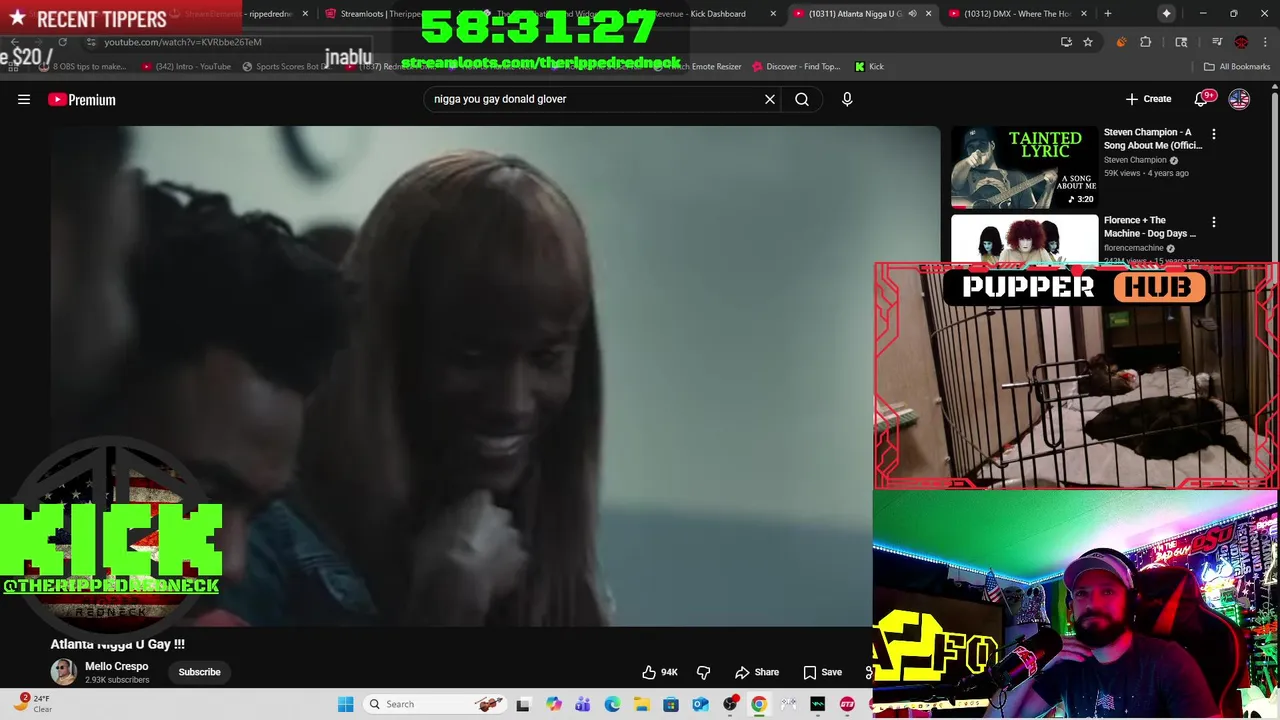Click the sparkle icon in the tab strip
1280x720 pixels.
[1166, 14]
